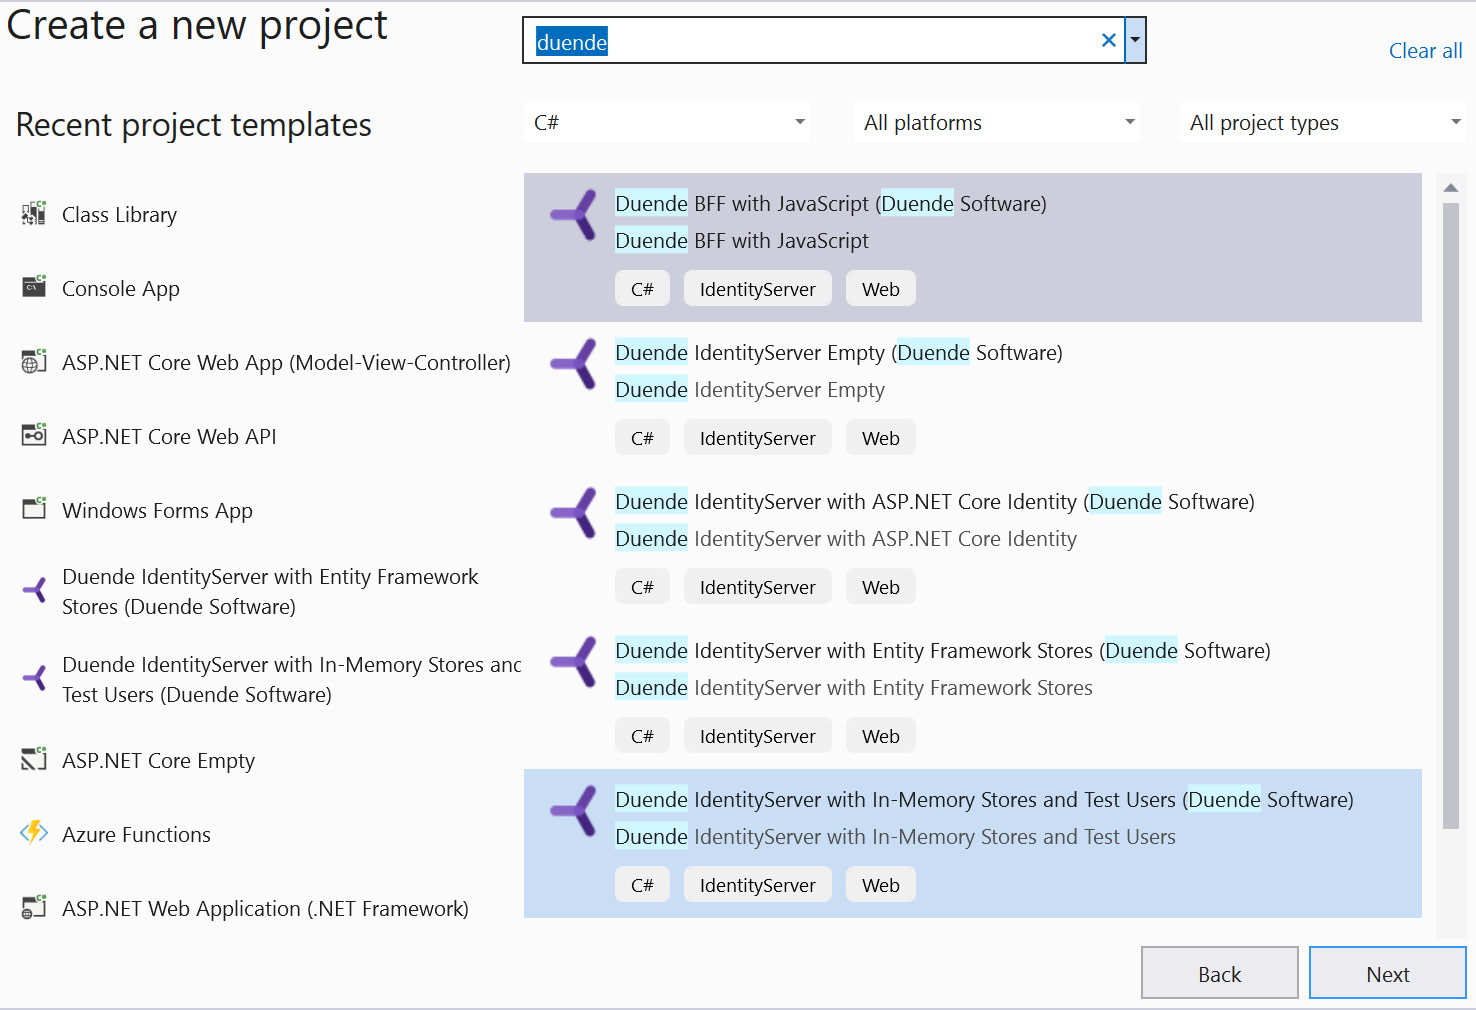Click IdentityServer tag under In-Memory Stores result

click(x=757, y=885)
